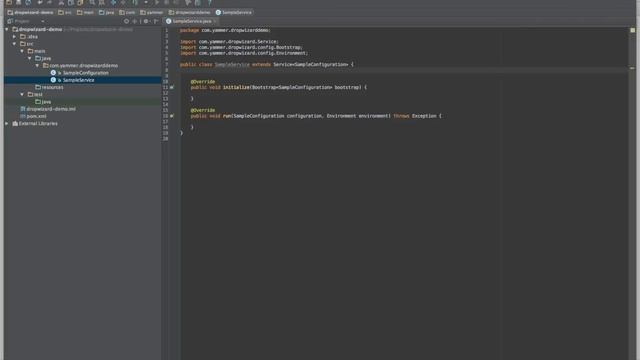Click the Paste icon in main toolbar
640x360 pixels.
point(80,2)
